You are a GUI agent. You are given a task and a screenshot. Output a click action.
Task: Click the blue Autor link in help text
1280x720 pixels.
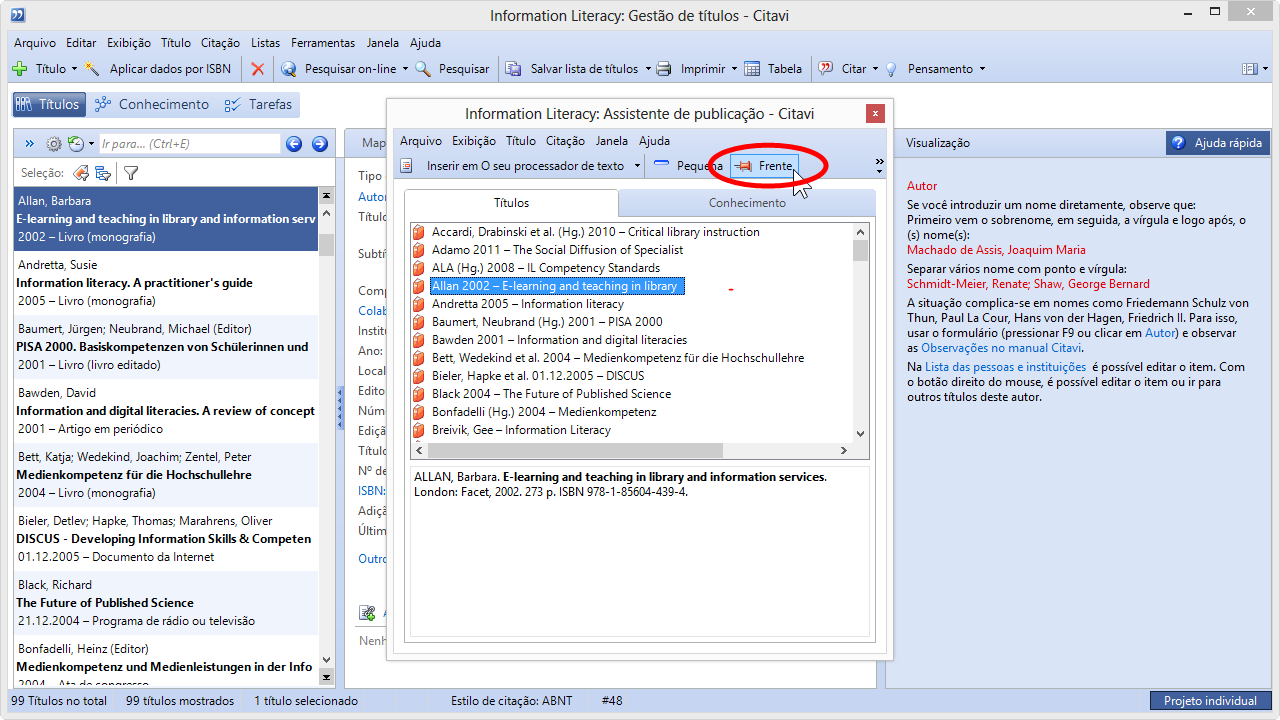coord(1160,333)
